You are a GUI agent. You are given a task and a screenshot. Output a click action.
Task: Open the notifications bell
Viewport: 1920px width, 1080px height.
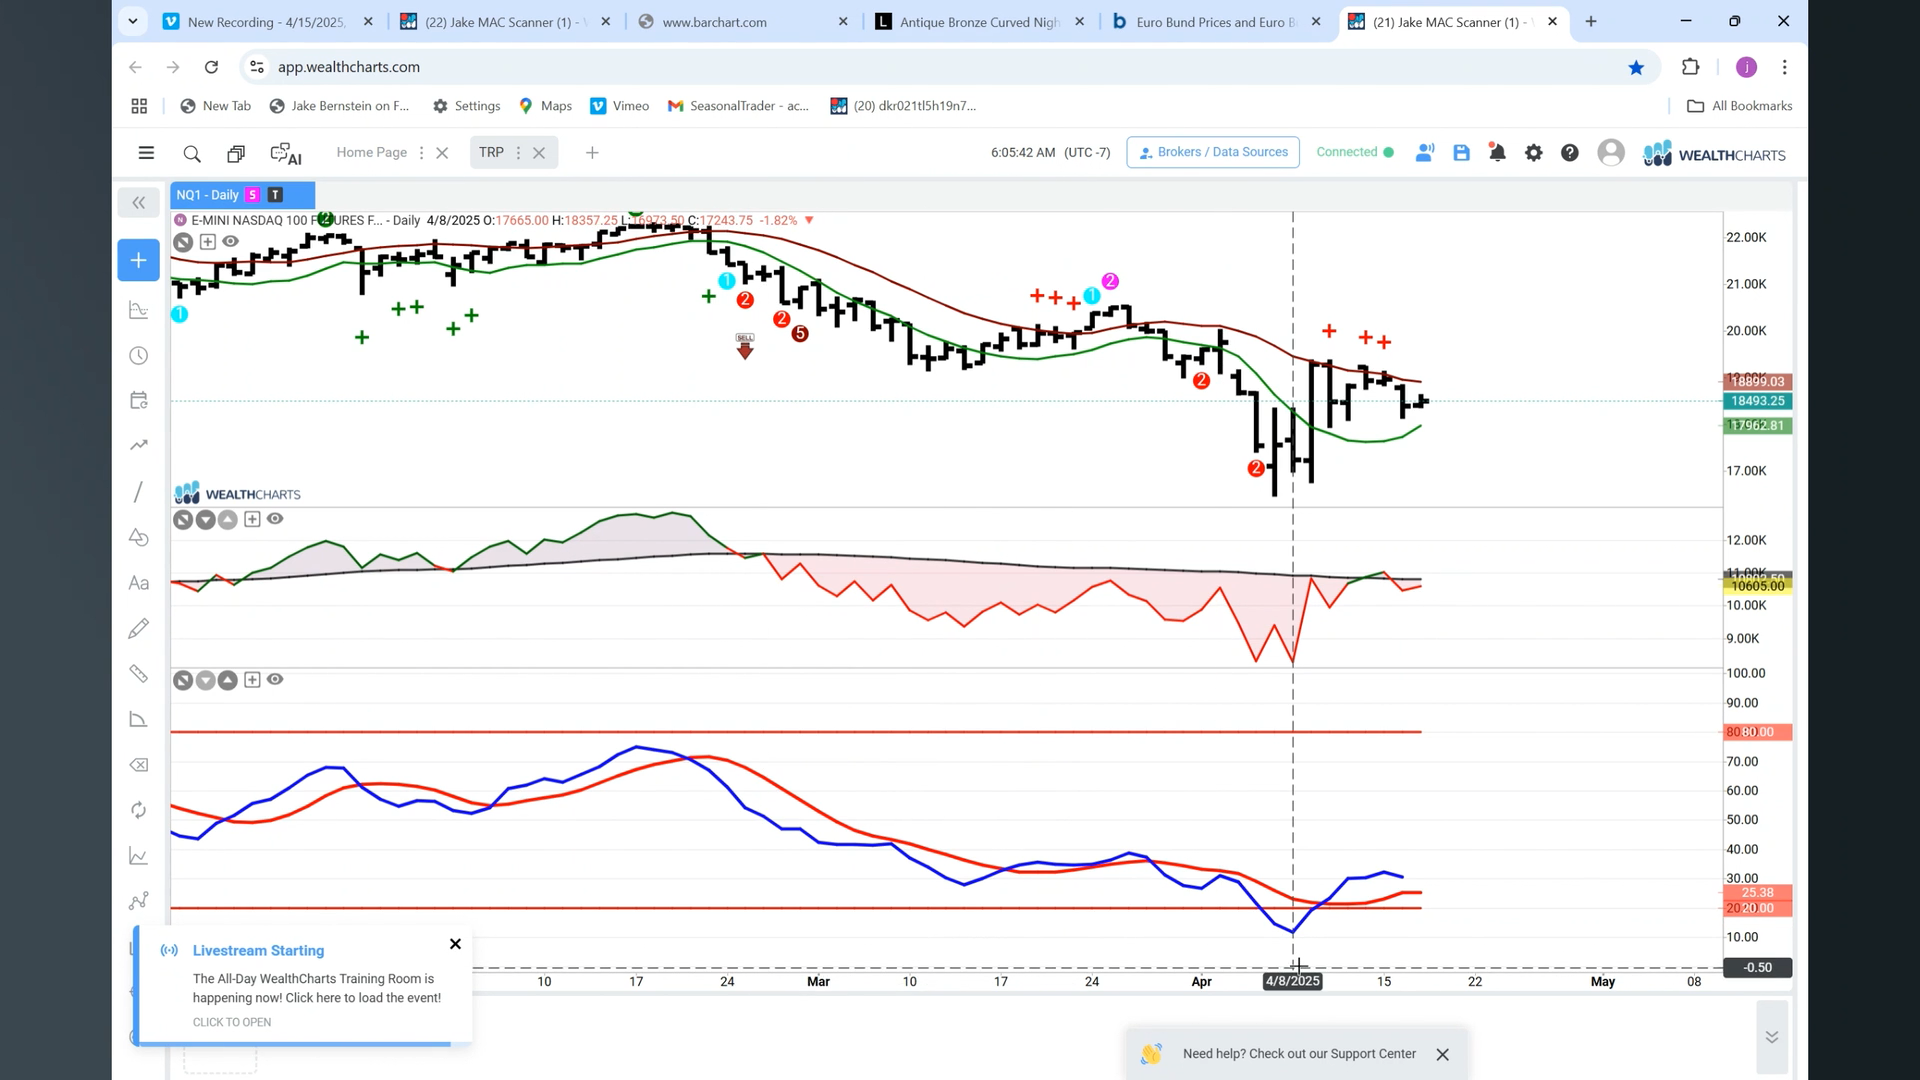[1497, 153]
